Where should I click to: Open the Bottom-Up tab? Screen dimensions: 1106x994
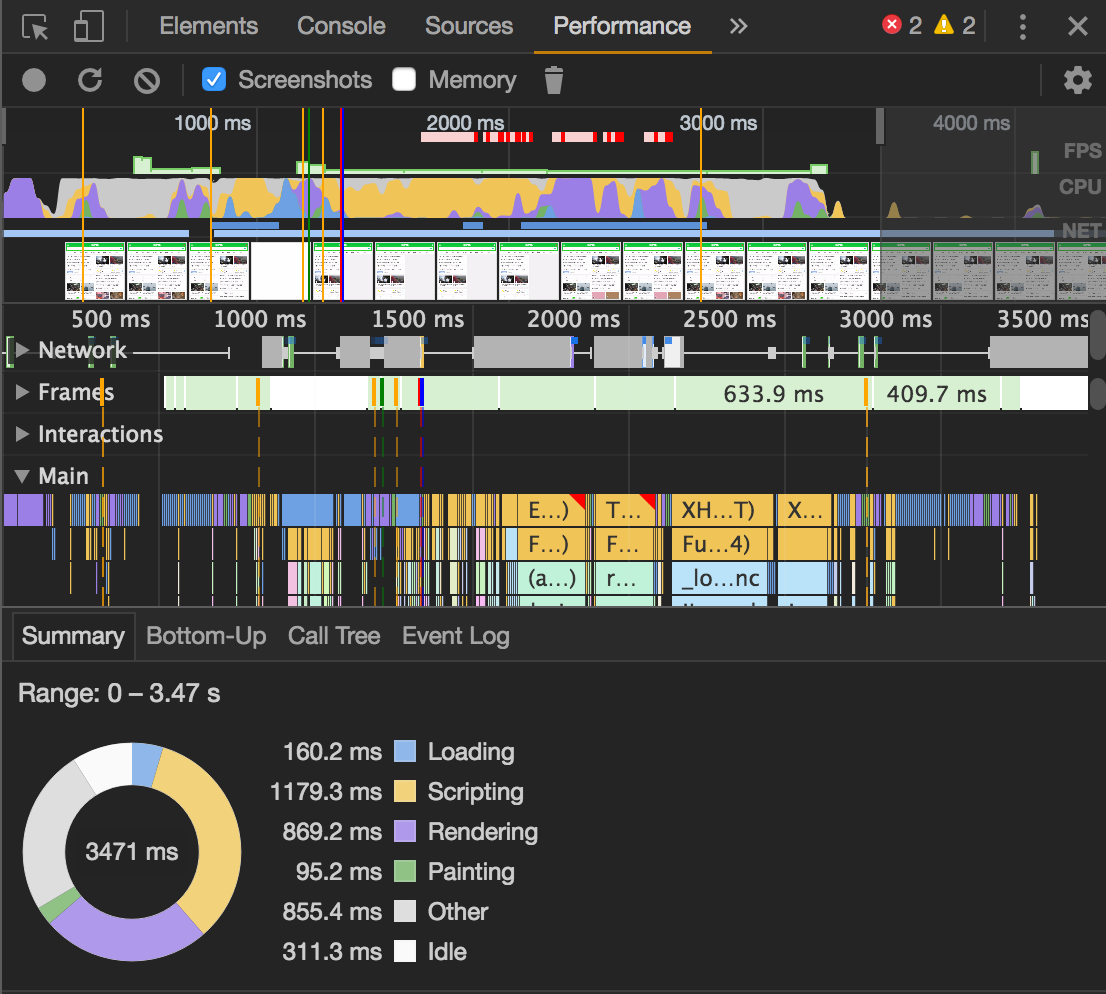pos(206,636)
